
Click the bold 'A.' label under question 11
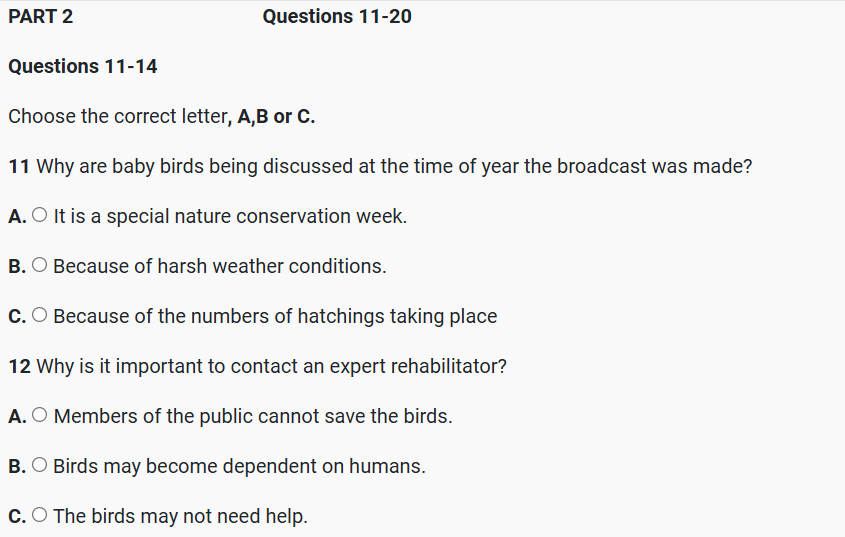(x=17, y=216)
